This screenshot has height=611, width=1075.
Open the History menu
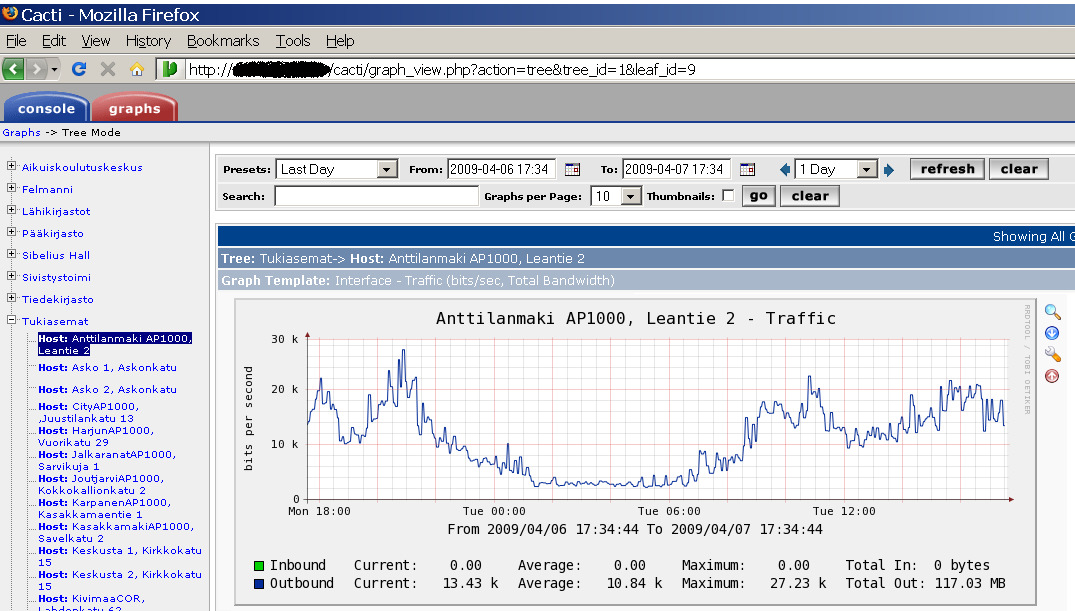point(148,41)
